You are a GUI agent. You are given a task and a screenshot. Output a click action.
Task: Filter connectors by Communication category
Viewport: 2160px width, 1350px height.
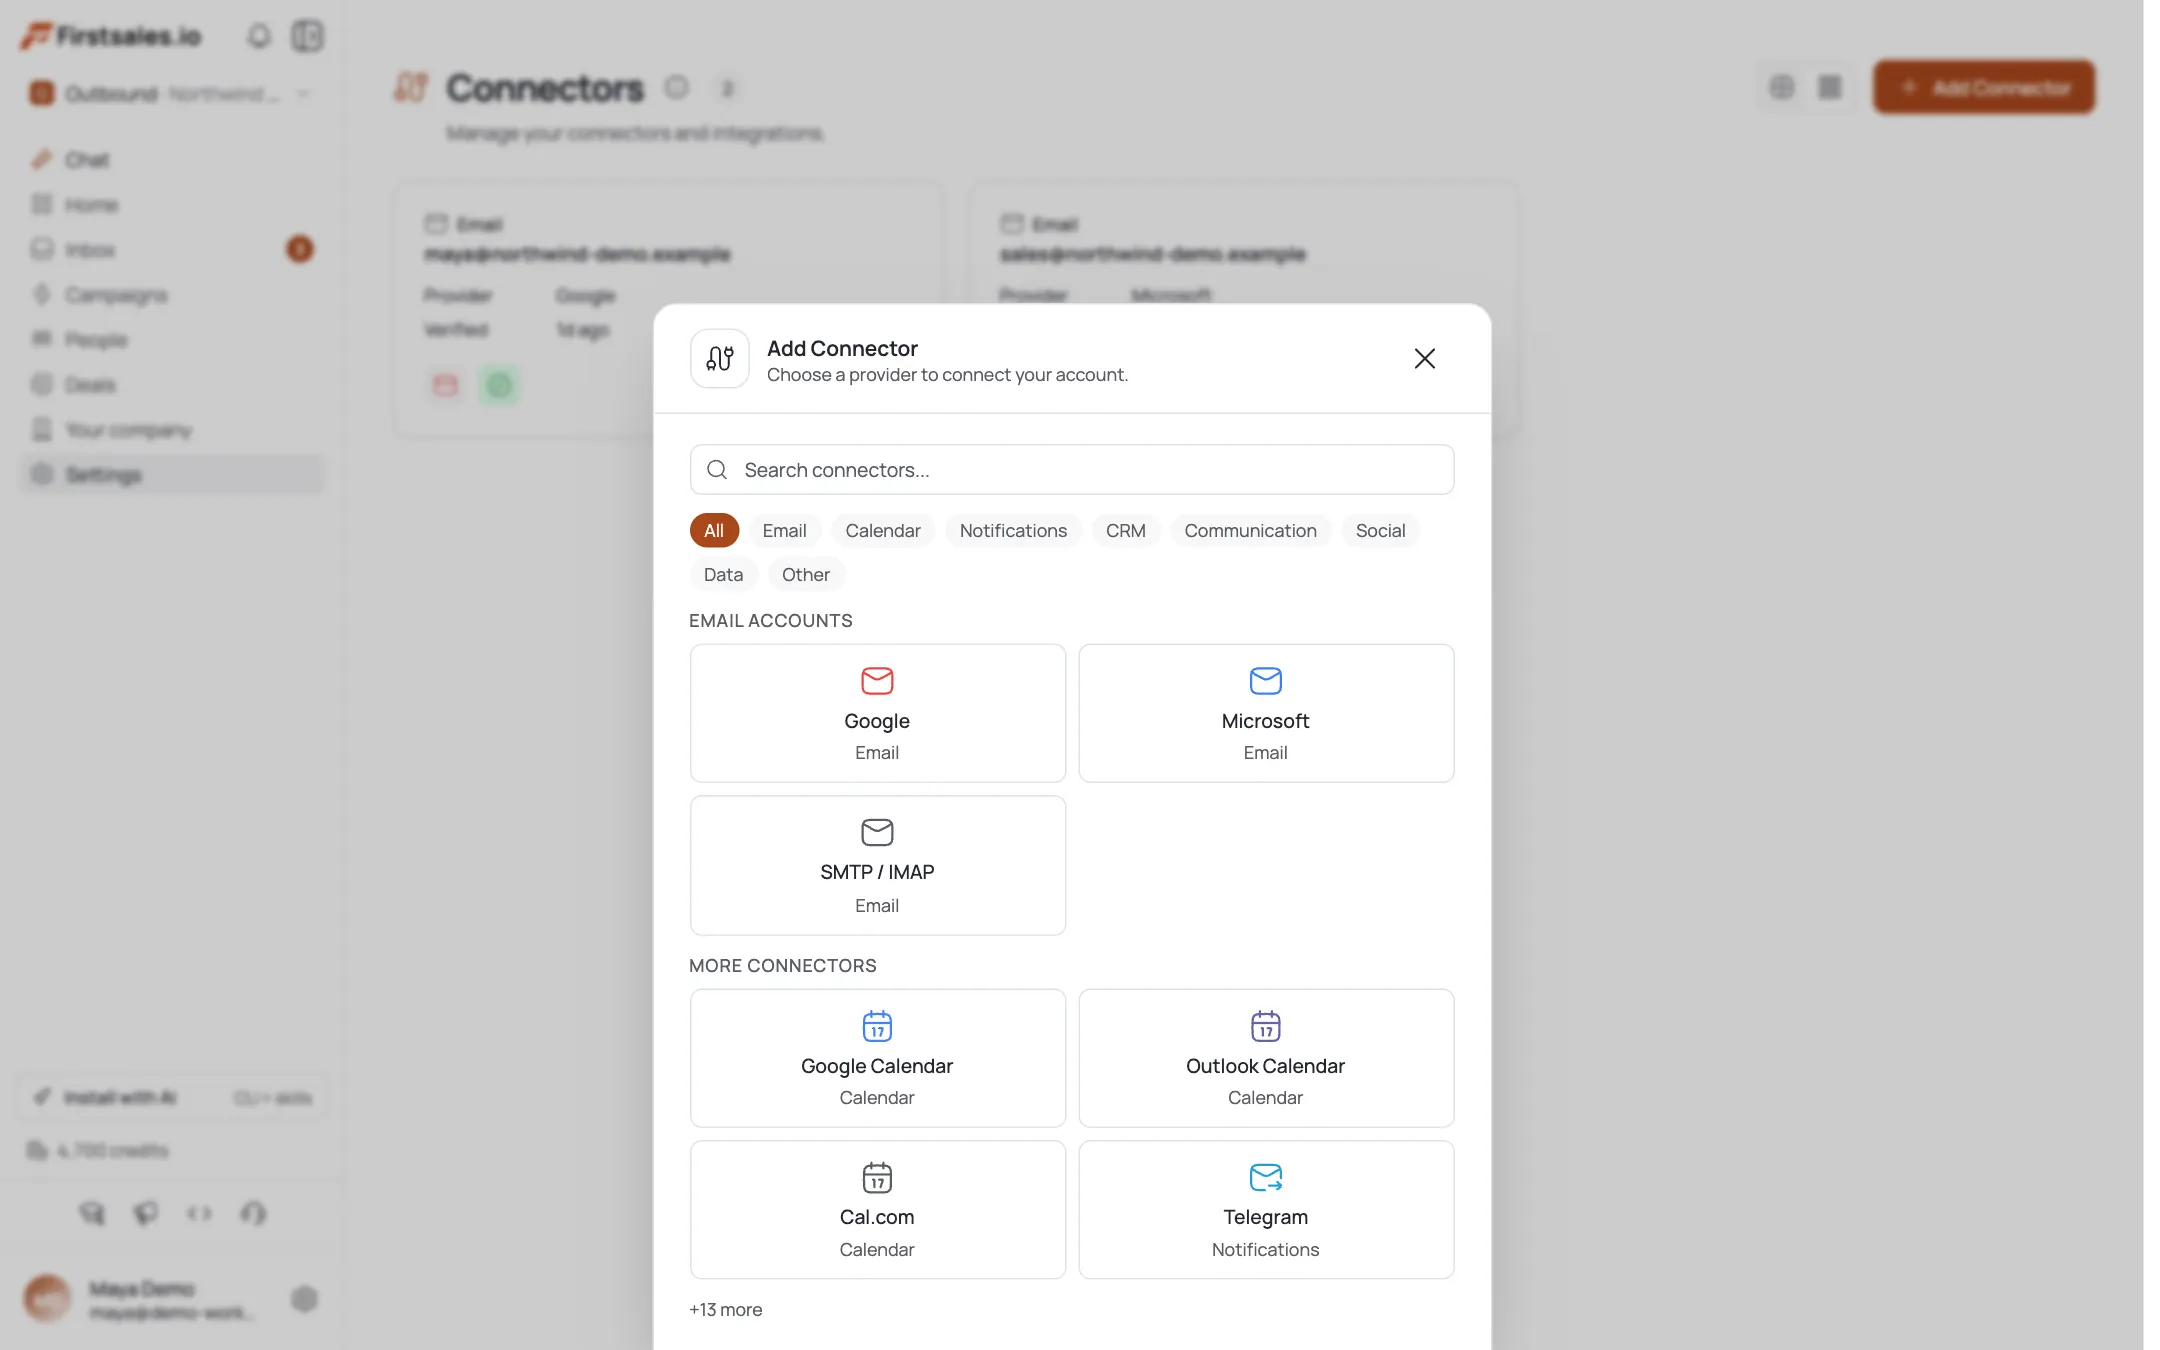click(1250, 531)
